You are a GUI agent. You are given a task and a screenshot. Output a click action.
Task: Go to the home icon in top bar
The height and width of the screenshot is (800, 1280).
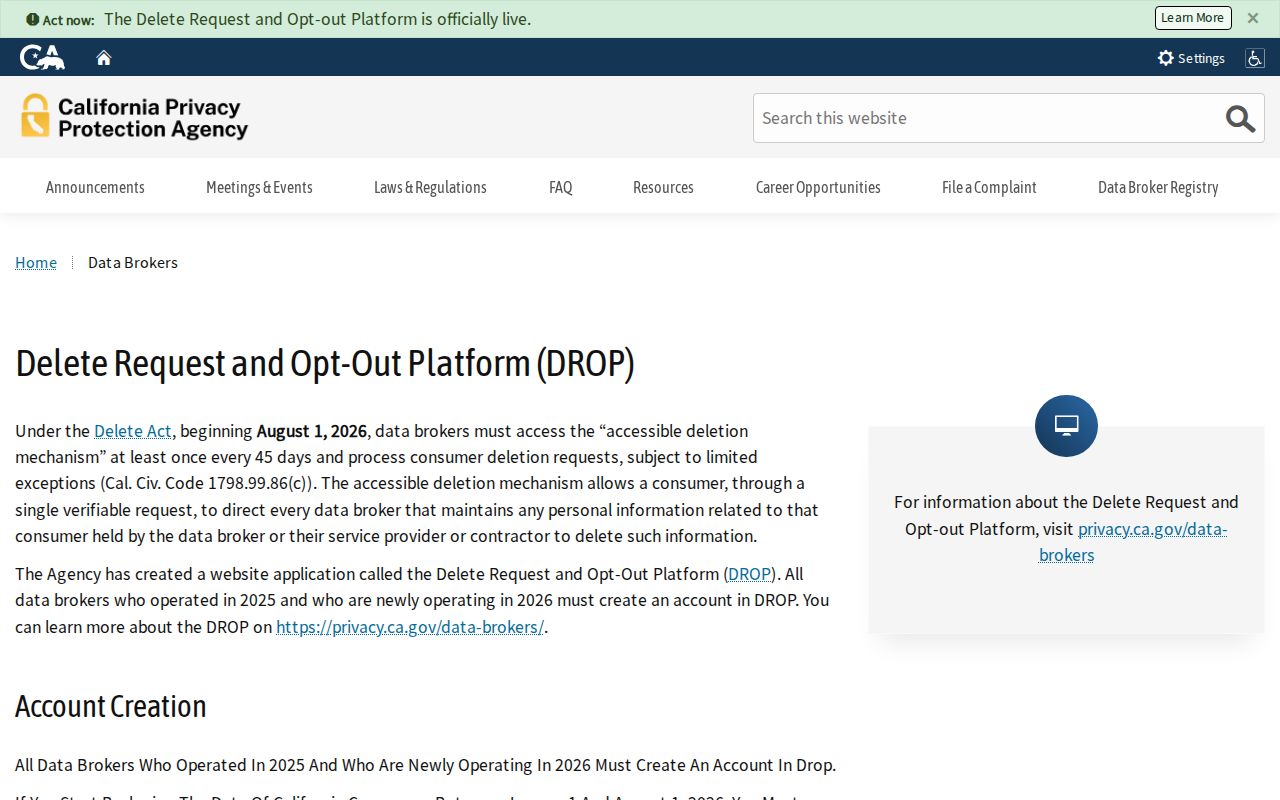pos(104,58)
